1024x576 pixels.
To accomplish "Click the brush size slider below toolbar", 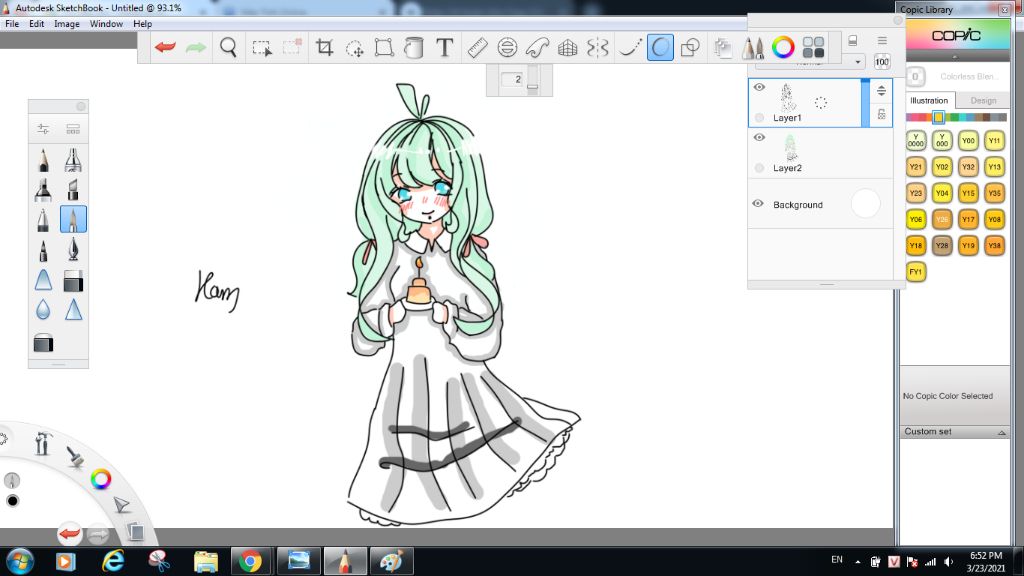I will (533, 80).
